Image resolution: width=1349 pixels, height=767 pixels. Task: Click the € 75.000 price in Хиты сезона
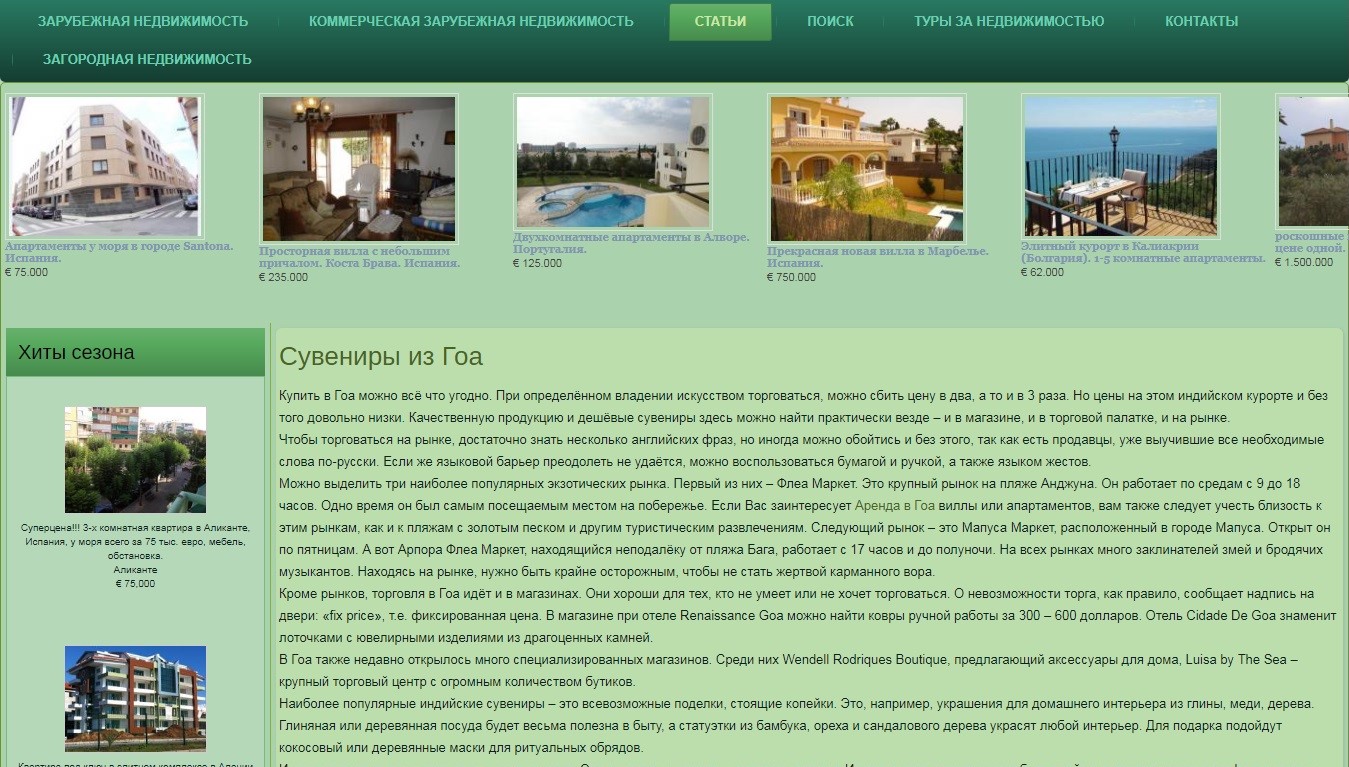(135, 583)
